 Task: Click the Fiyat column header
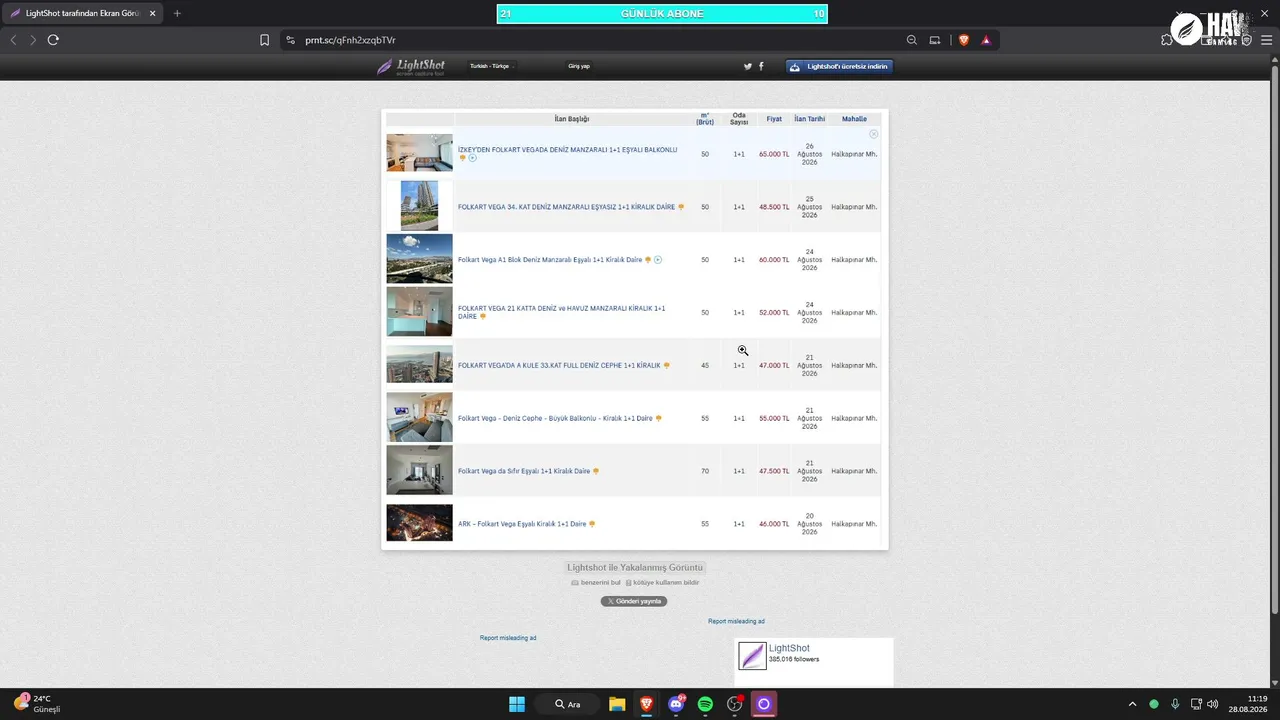774,119
